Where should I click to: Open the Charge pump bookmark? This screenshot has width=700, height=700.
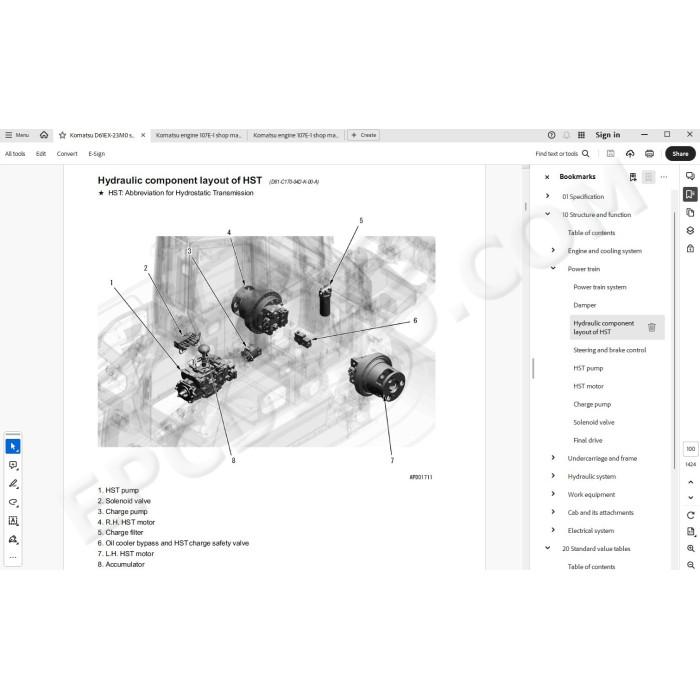(592, 404)
